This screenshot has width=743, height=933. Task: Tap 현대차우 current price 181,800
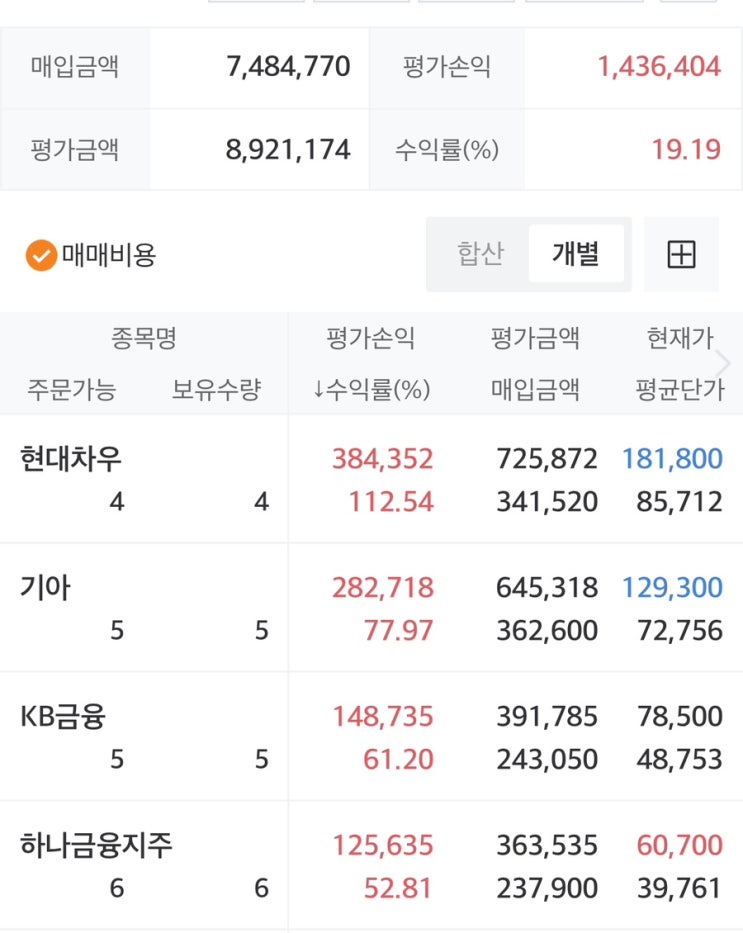click(672, 459)
